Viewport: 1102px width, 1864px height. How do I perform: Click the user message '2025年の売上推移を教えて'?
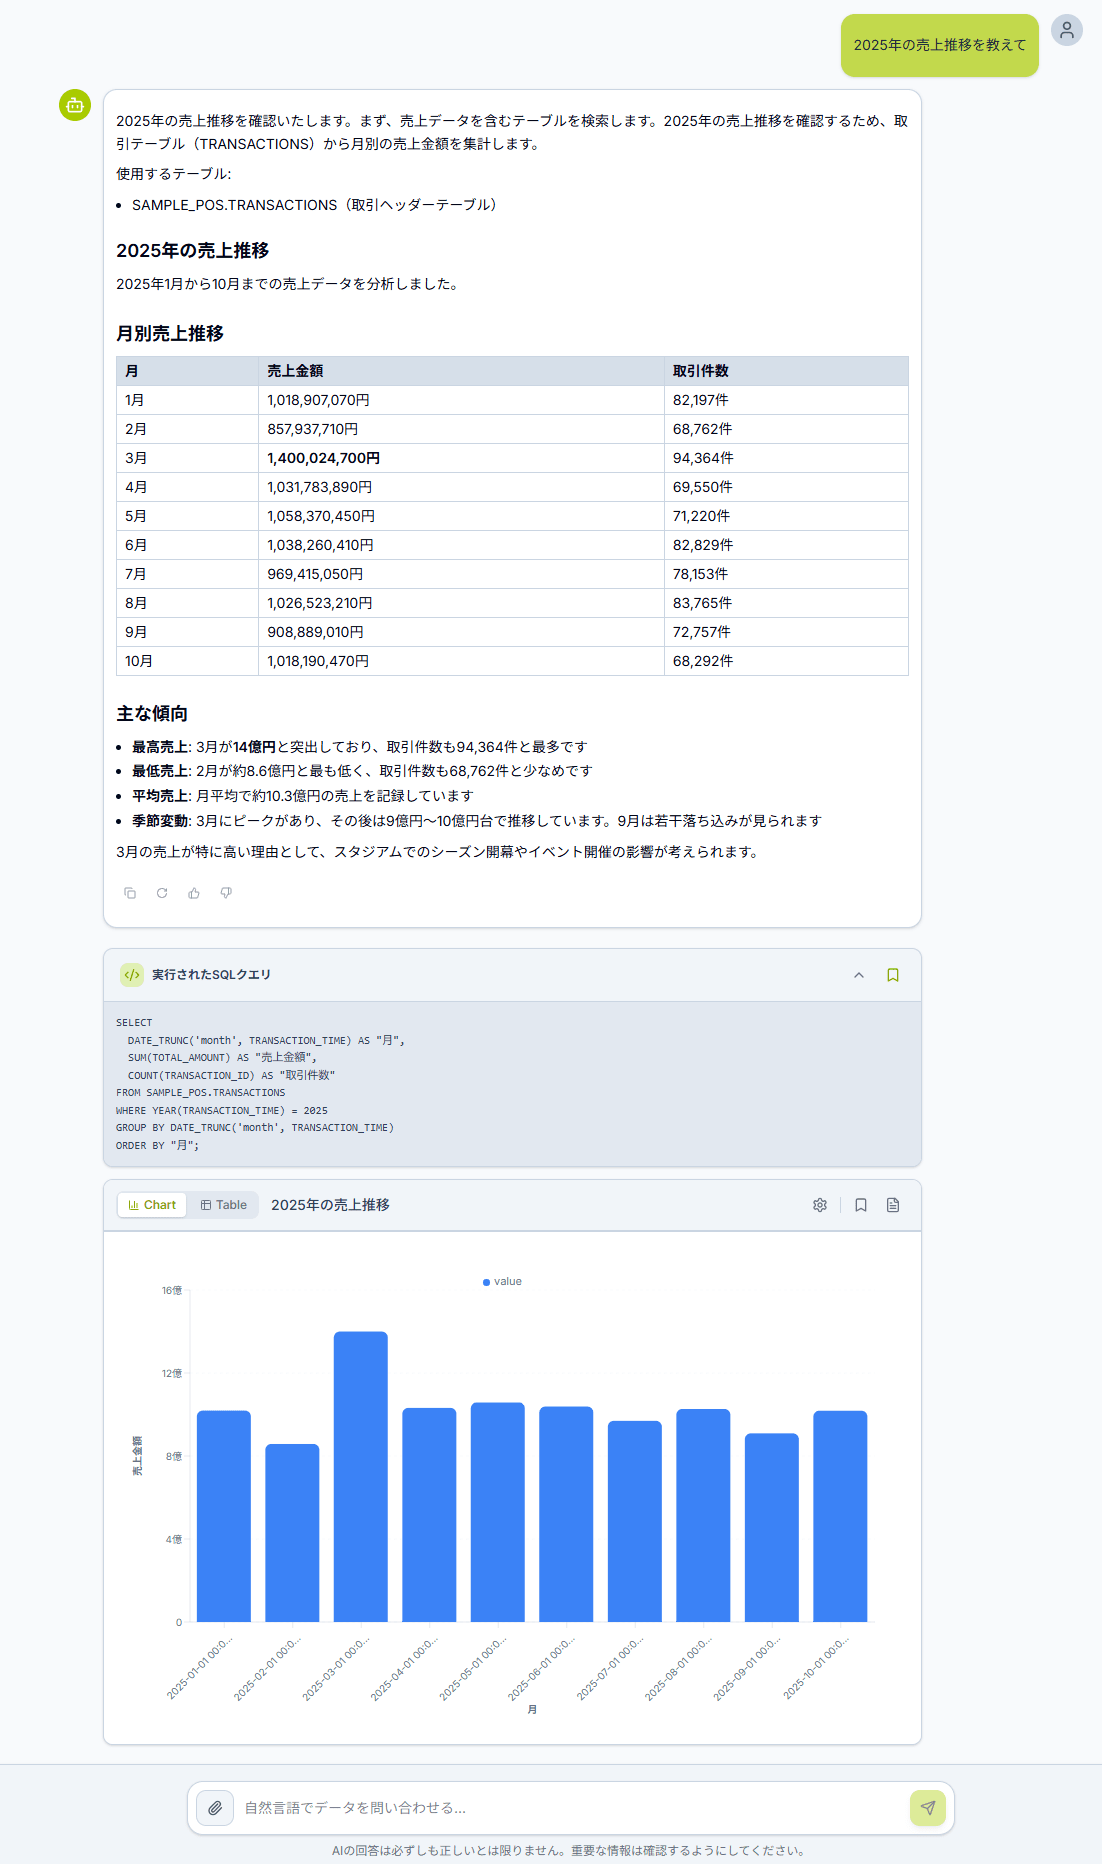[940, 45]
